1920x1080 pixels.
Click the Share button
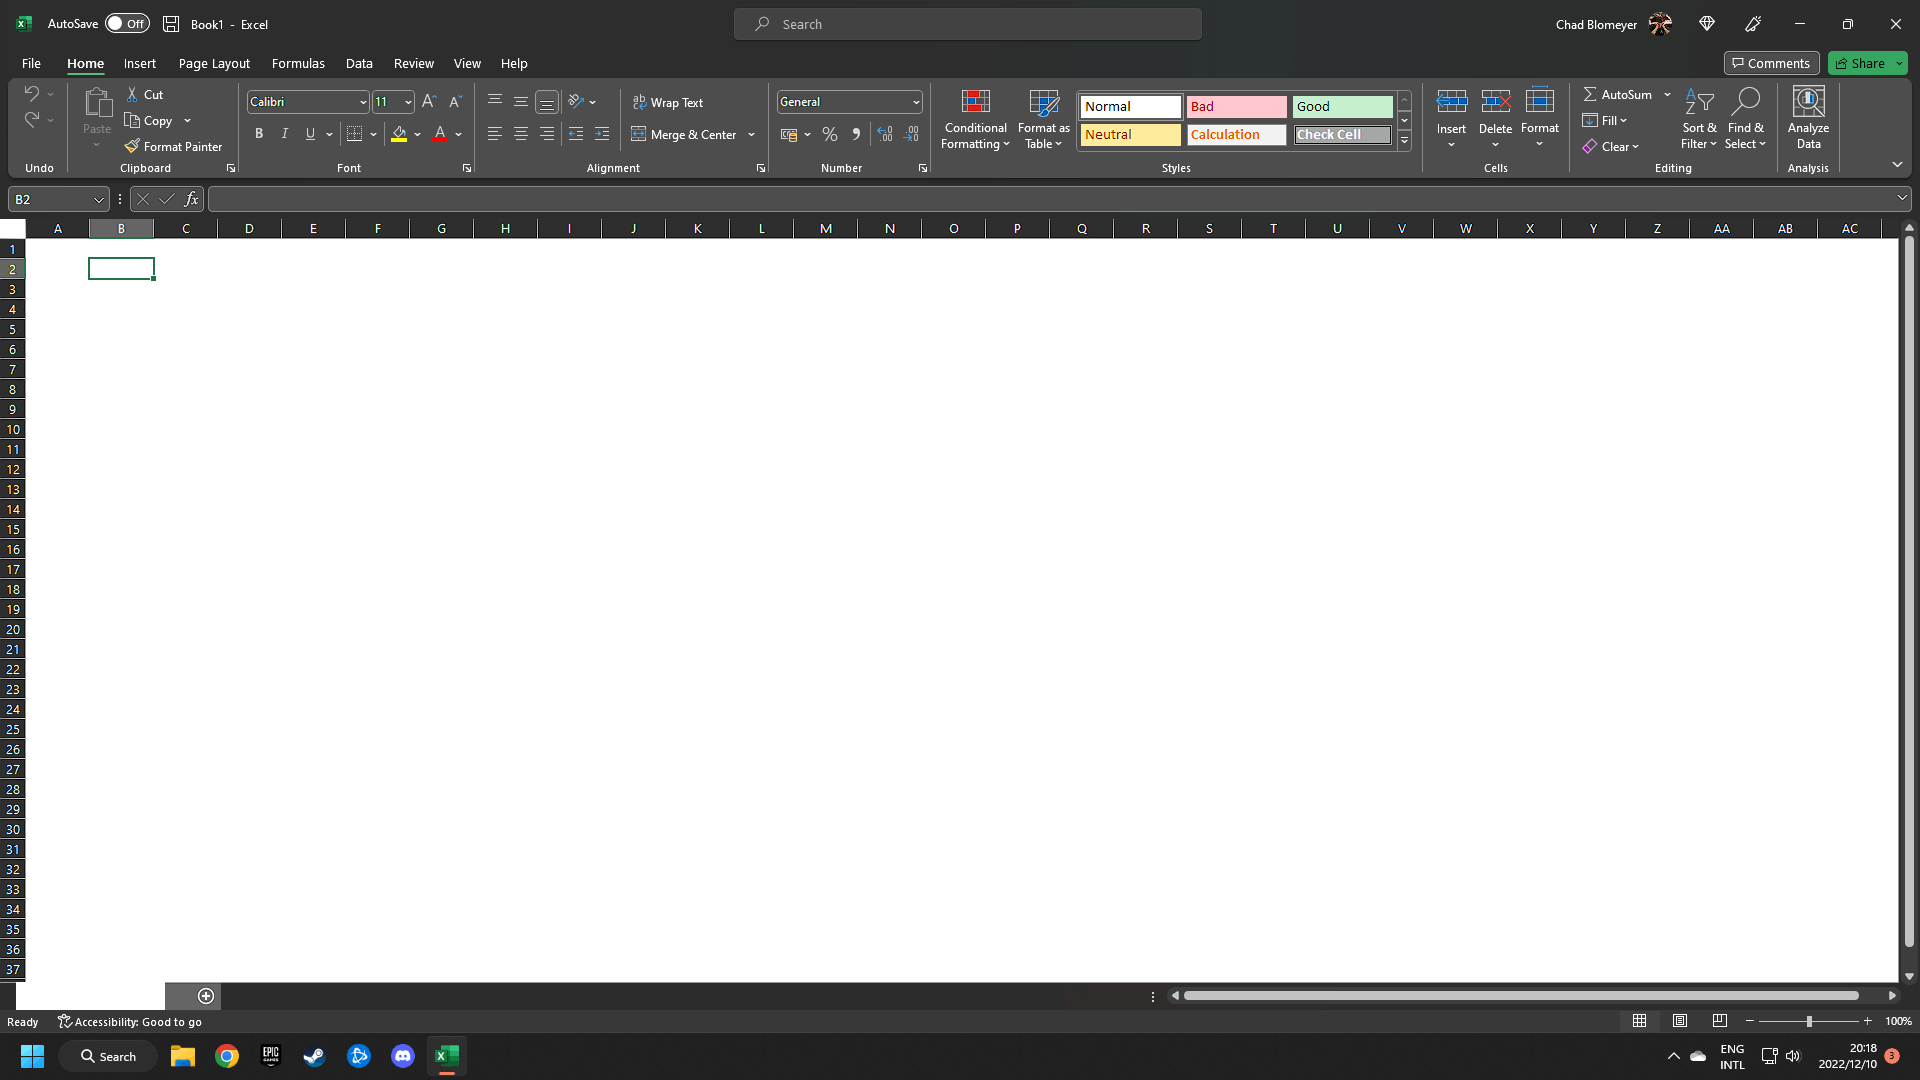pyautogui.click(x=1862, y=63)
